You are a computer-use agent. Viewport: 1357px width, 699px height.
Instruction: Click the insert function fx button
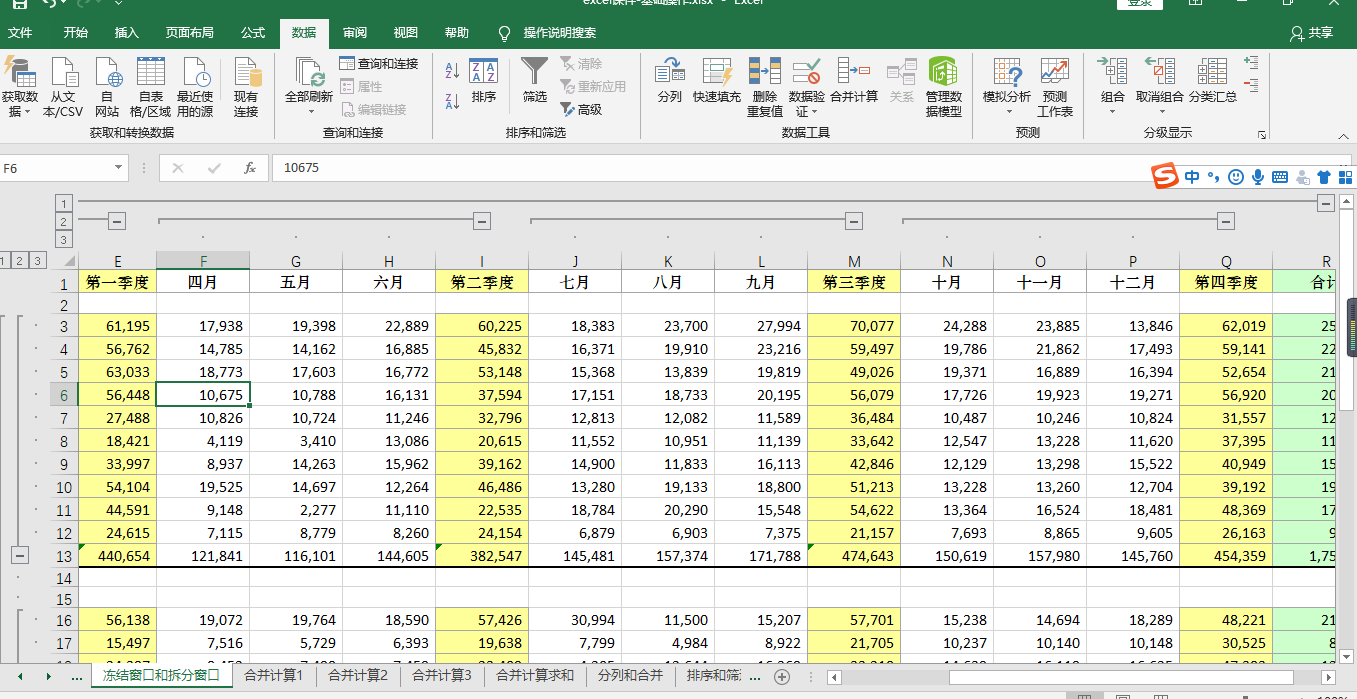pos(250,168)
